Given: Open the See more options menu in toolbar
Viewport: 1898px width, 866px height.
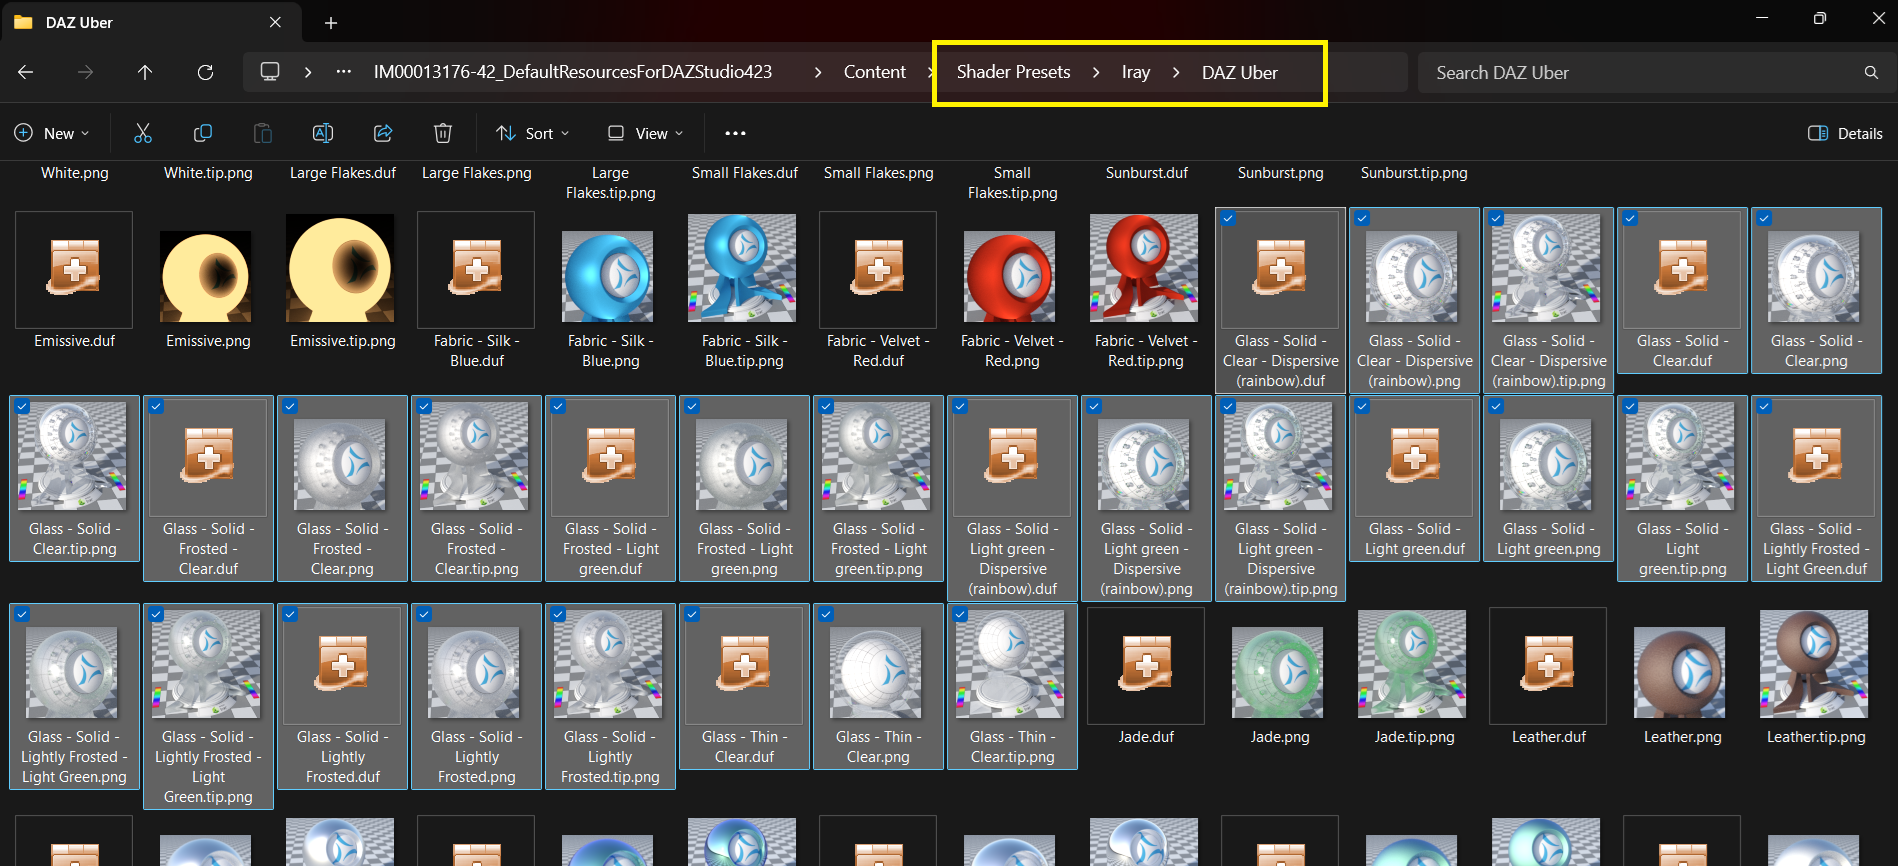Looking at the screenshot, I should [736, 133].
